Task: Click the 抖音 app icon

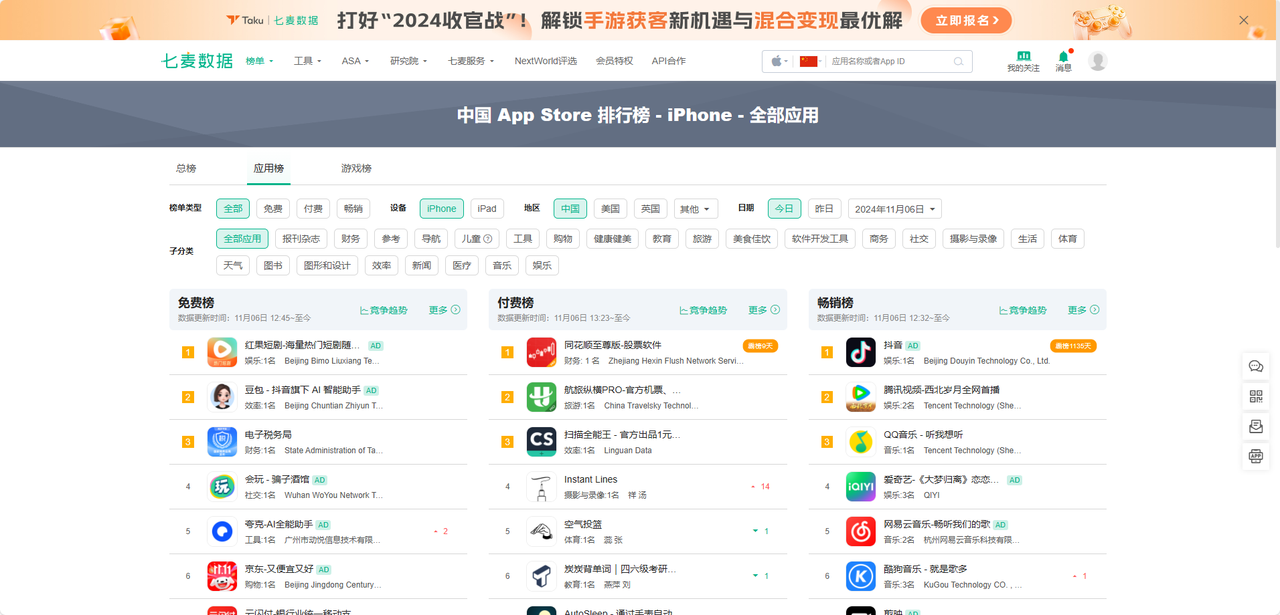Action: (x=861, y=352)
